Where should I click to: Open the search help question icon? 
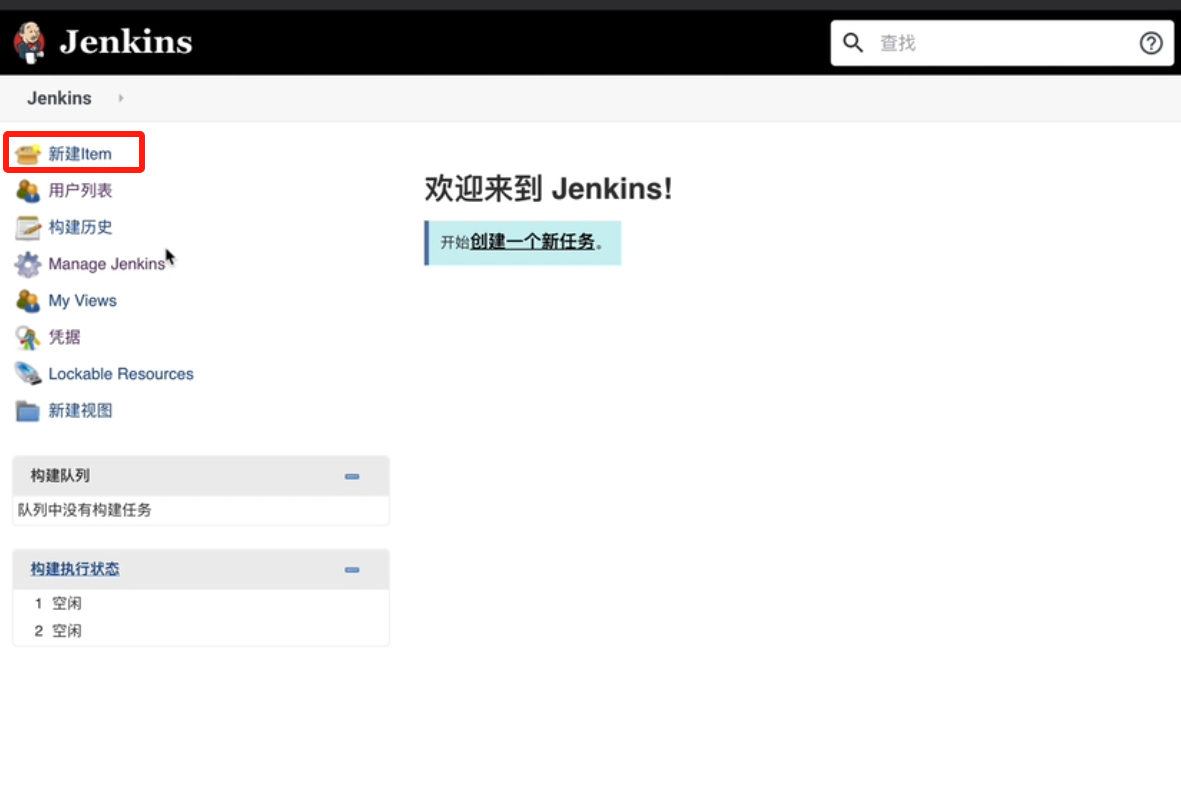click(1151, 43)
